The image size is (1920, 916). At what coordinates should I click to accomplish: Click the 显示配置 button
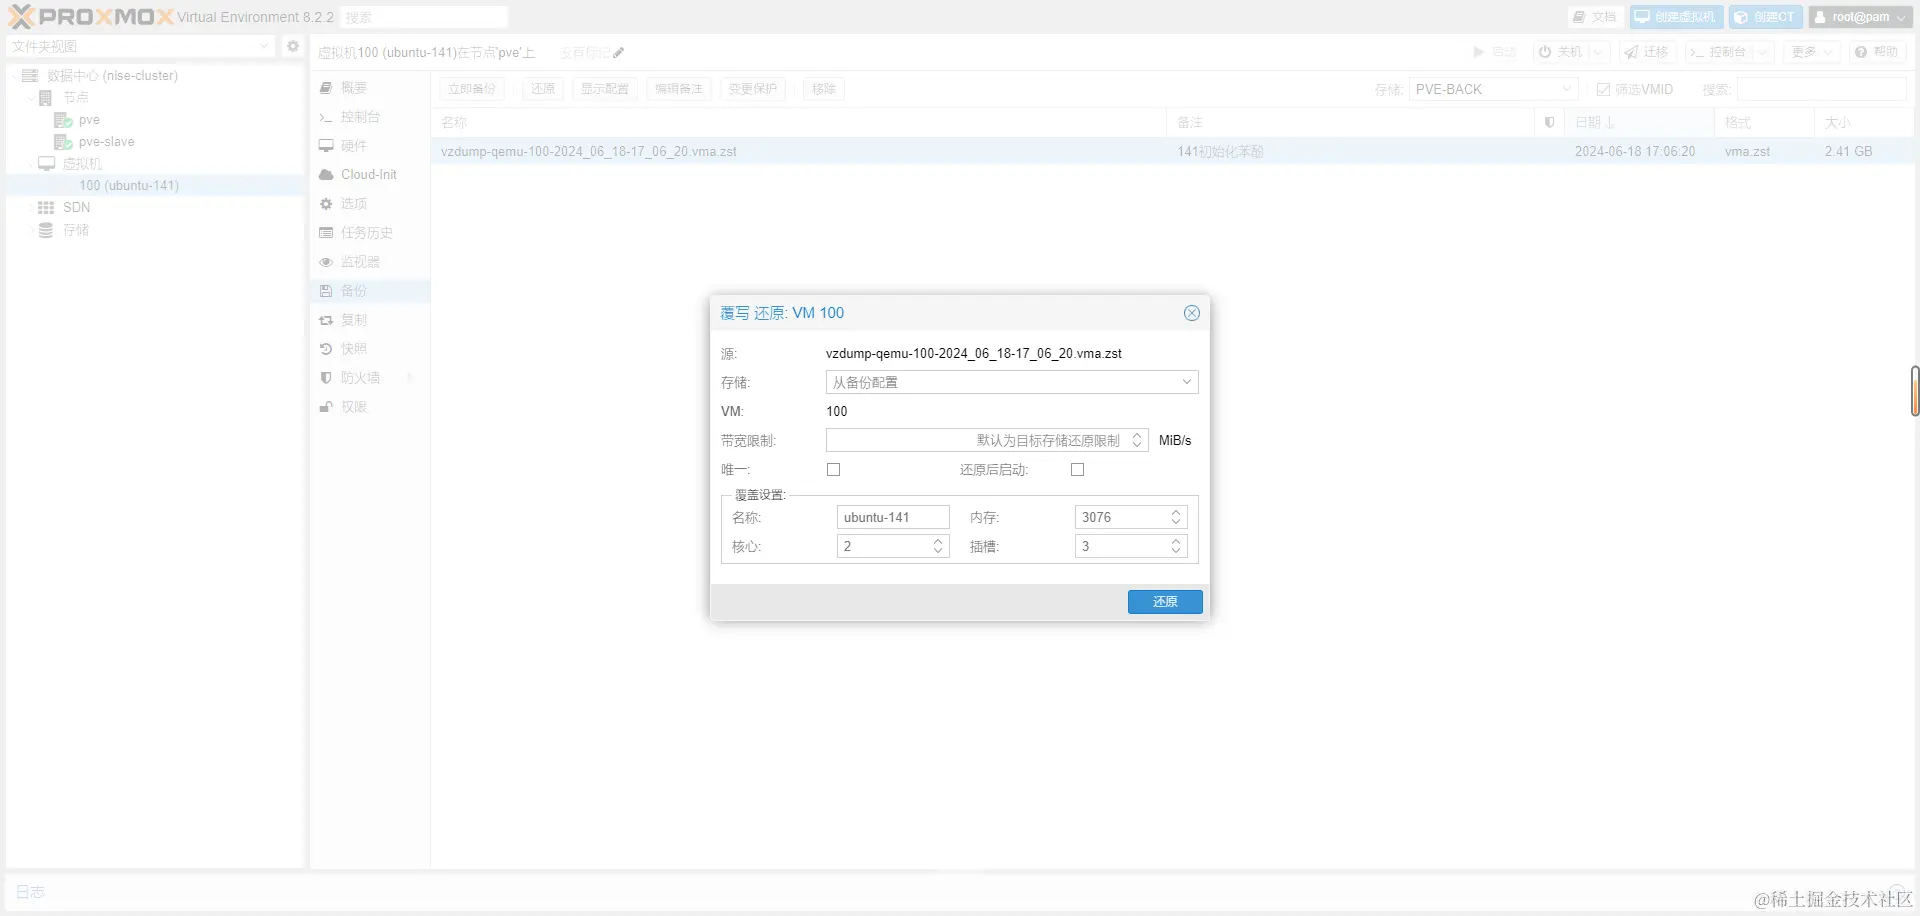(605, 89)
